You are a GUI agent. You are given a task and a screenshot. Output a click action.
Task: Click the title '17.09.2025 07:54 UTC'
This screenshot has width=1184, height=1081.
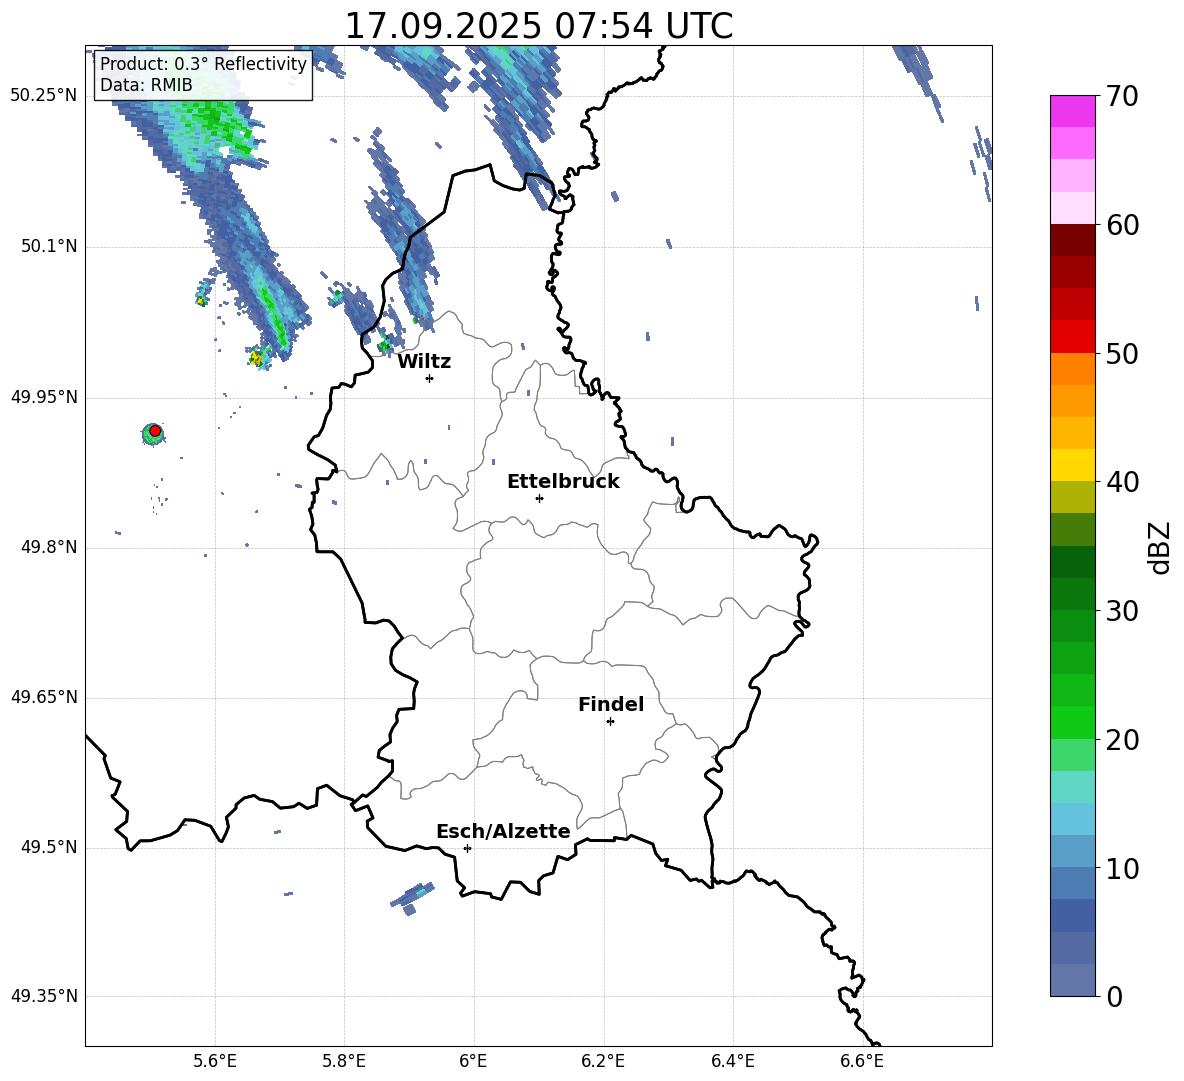(x=538, y=26)
